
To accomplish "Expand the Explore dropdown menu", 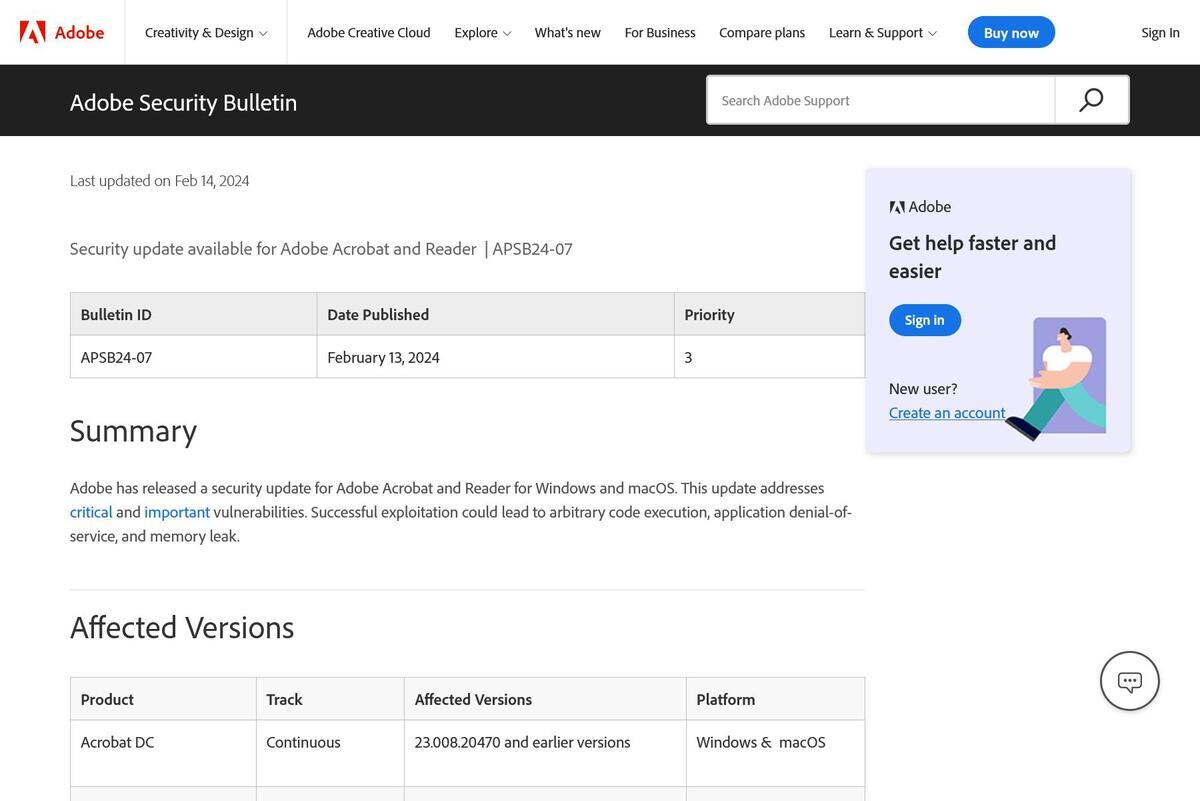I will (483, 32).
